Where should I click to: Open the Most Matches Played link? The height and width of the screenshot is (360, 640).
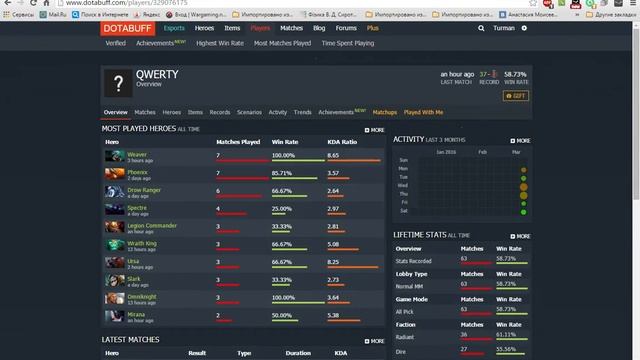[x=282, y=43]
